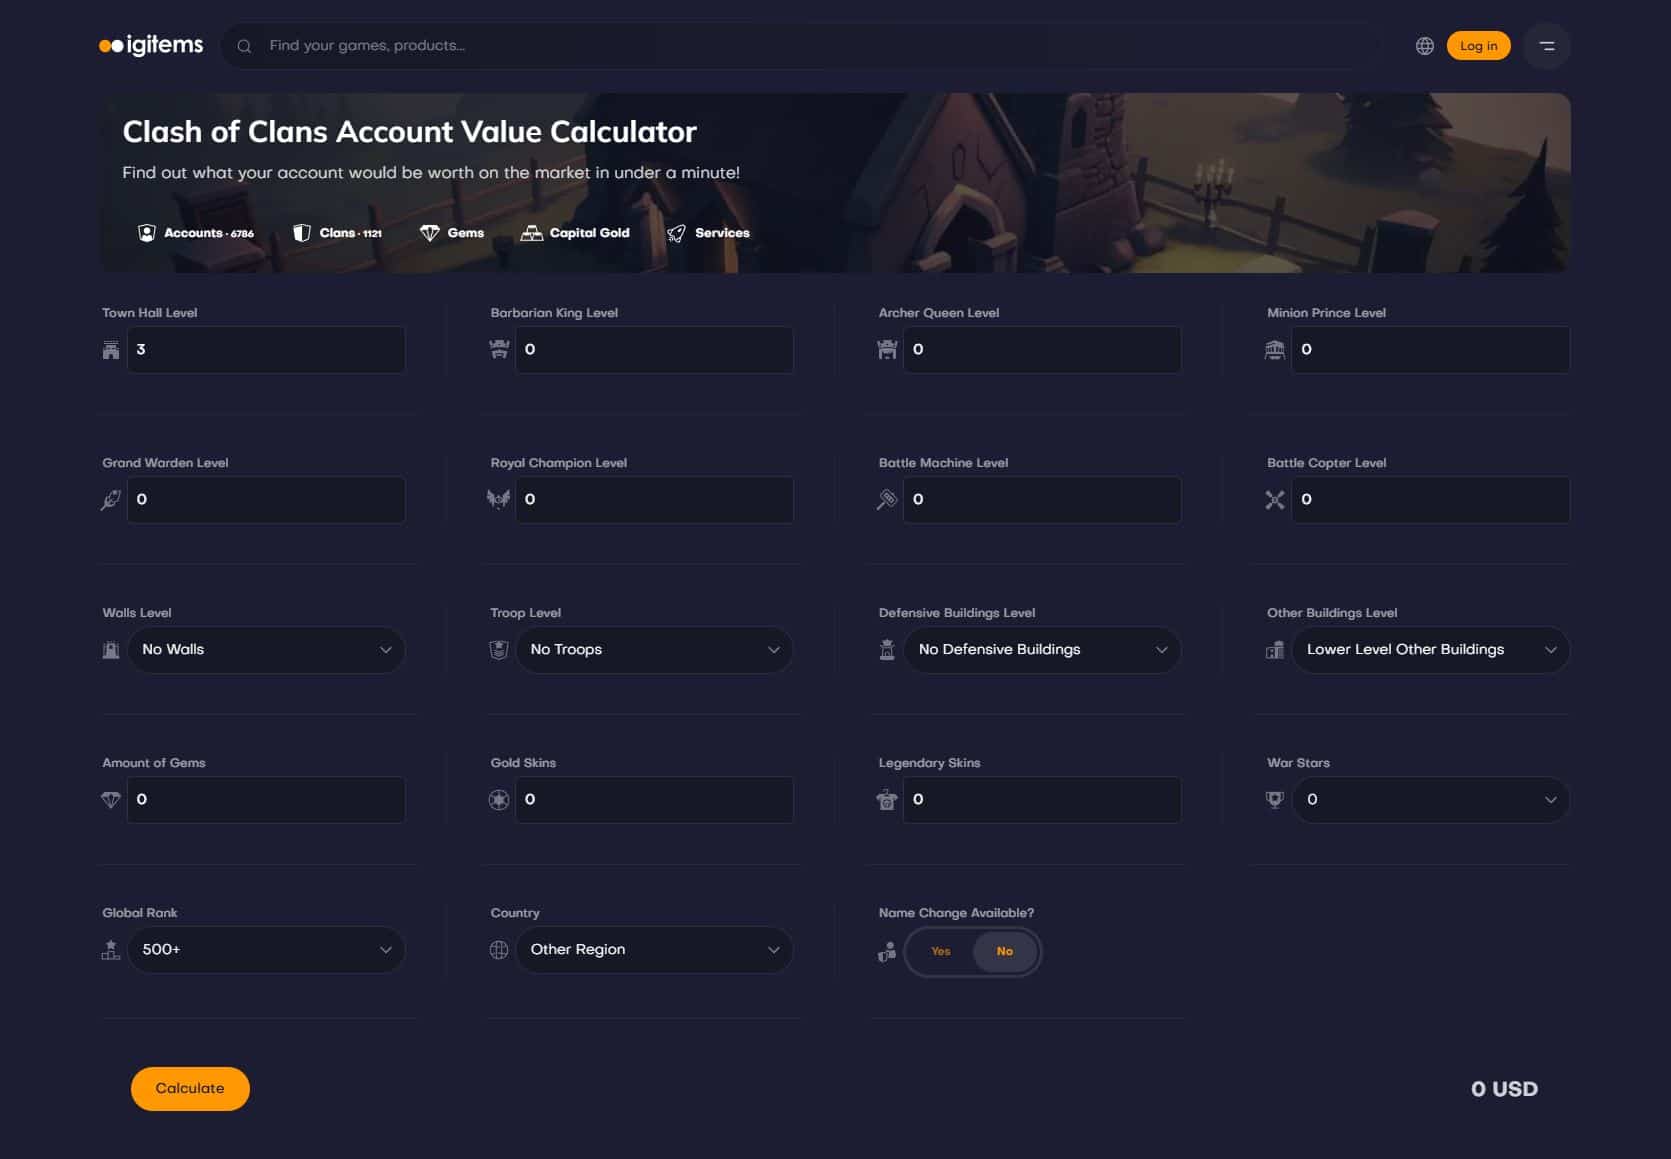
Task: Open the Defensive Buildings Level dropdown
Action: 1042,650
